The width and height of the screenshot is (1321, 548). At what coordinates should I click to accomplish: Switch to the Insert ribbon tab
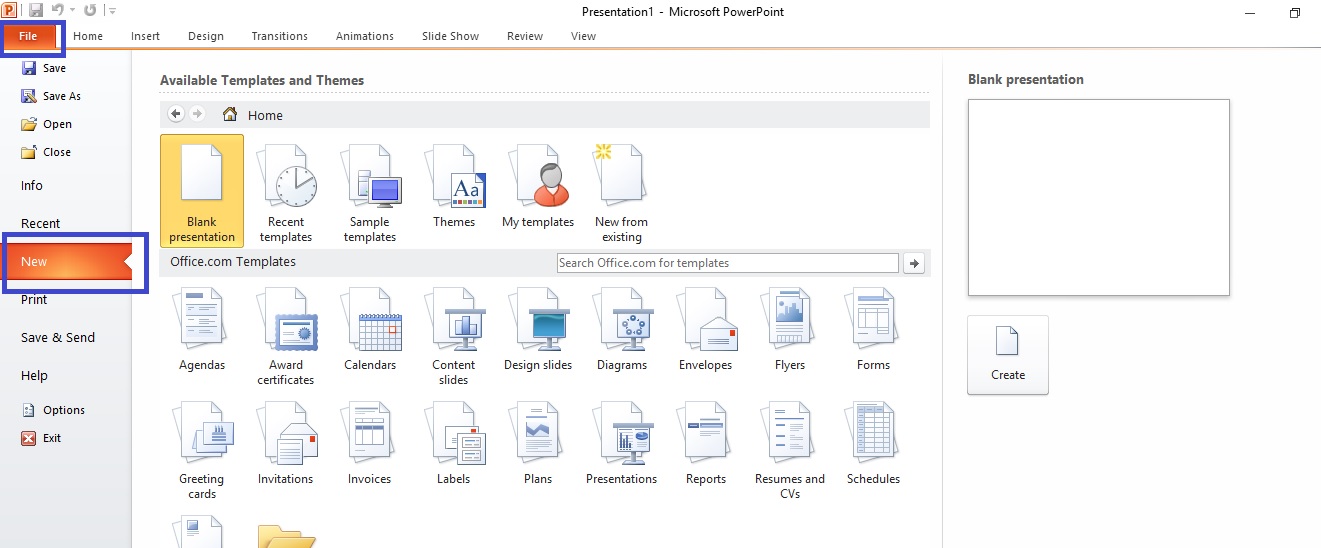[145, 36]
